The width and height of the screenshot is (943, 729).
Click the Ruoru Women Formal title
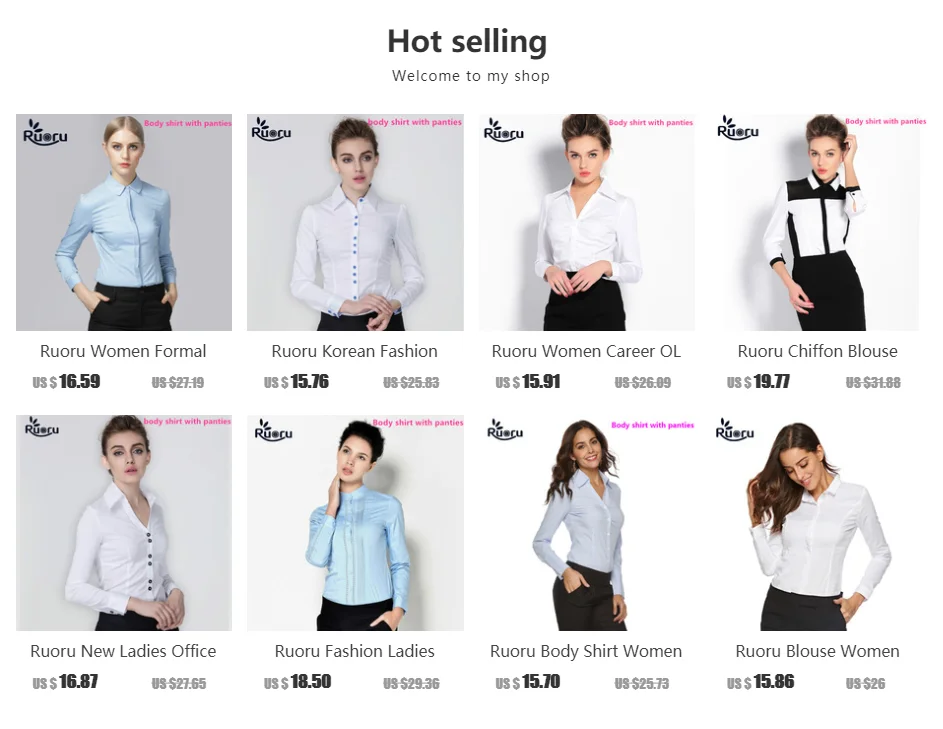click(123, 351)
